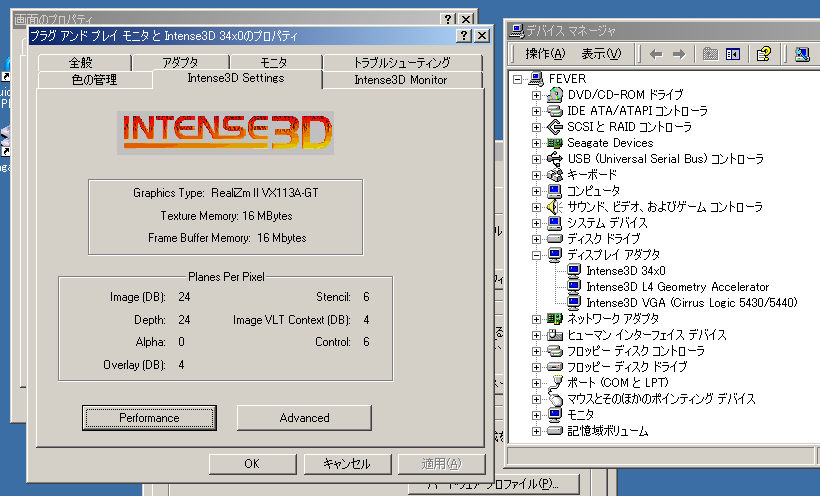The width and height of the screenshot is (820, 496).
Task: Expand the モニタ node
Action: point(536,415)
